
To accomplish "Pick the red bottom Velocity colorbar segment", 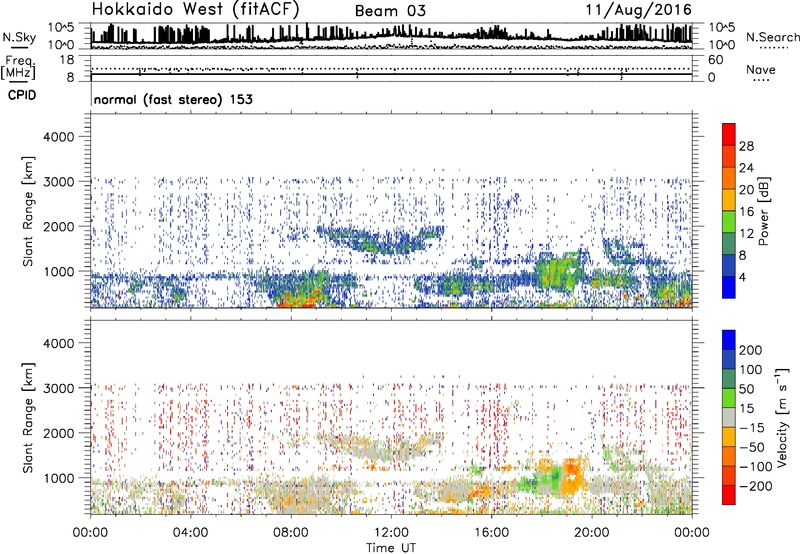I will 729,495.
